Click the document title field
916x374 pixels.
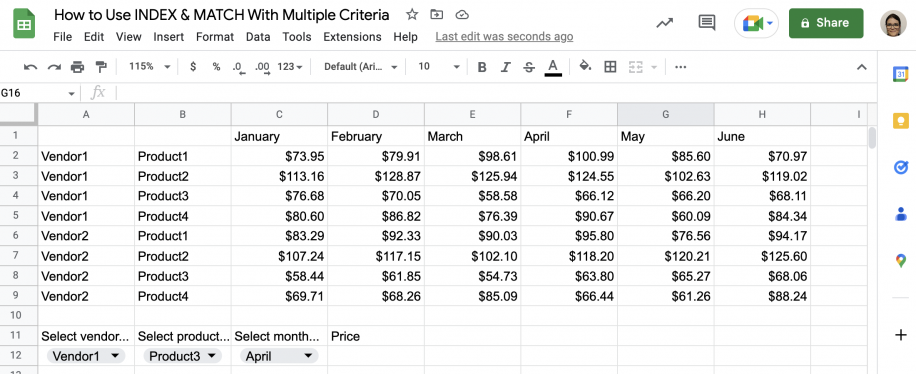coord(221,15)
